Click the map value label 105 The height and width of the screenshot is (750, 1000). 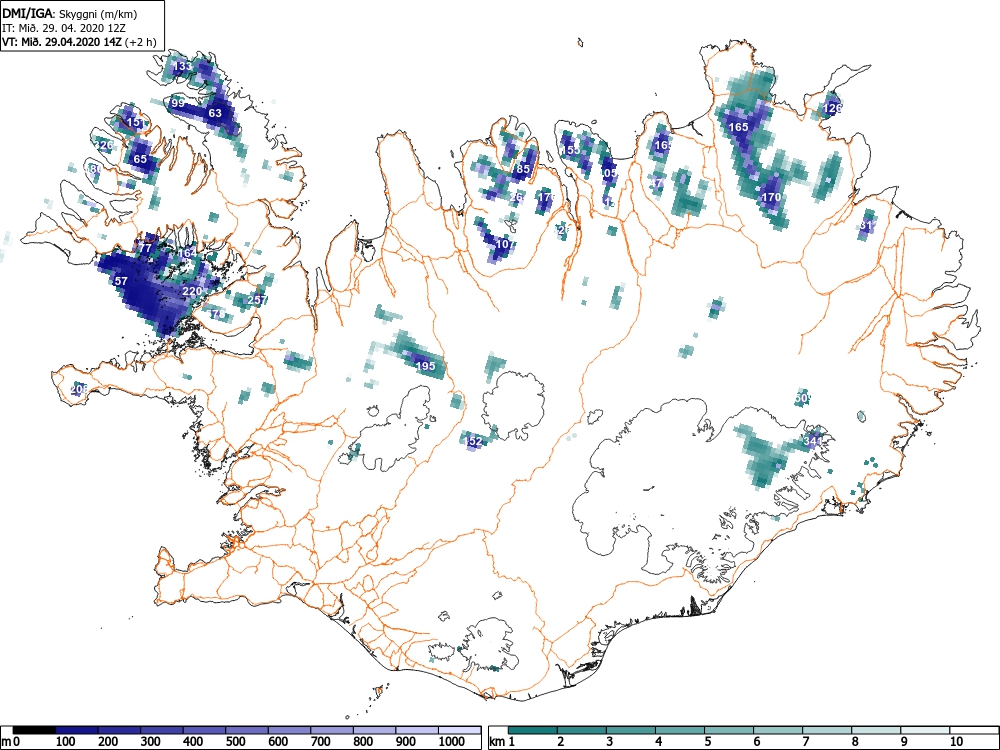pos(609,173)
